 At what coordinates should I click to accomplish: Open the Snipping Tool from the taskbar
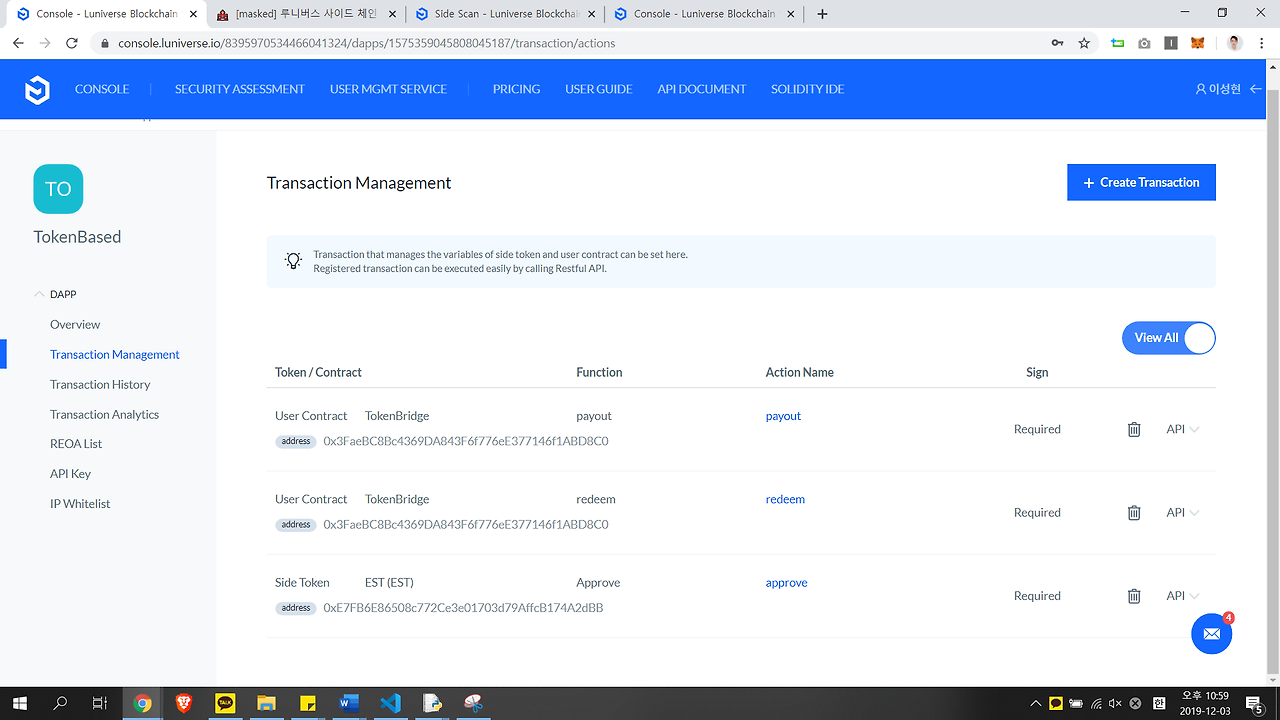(473, 703)
